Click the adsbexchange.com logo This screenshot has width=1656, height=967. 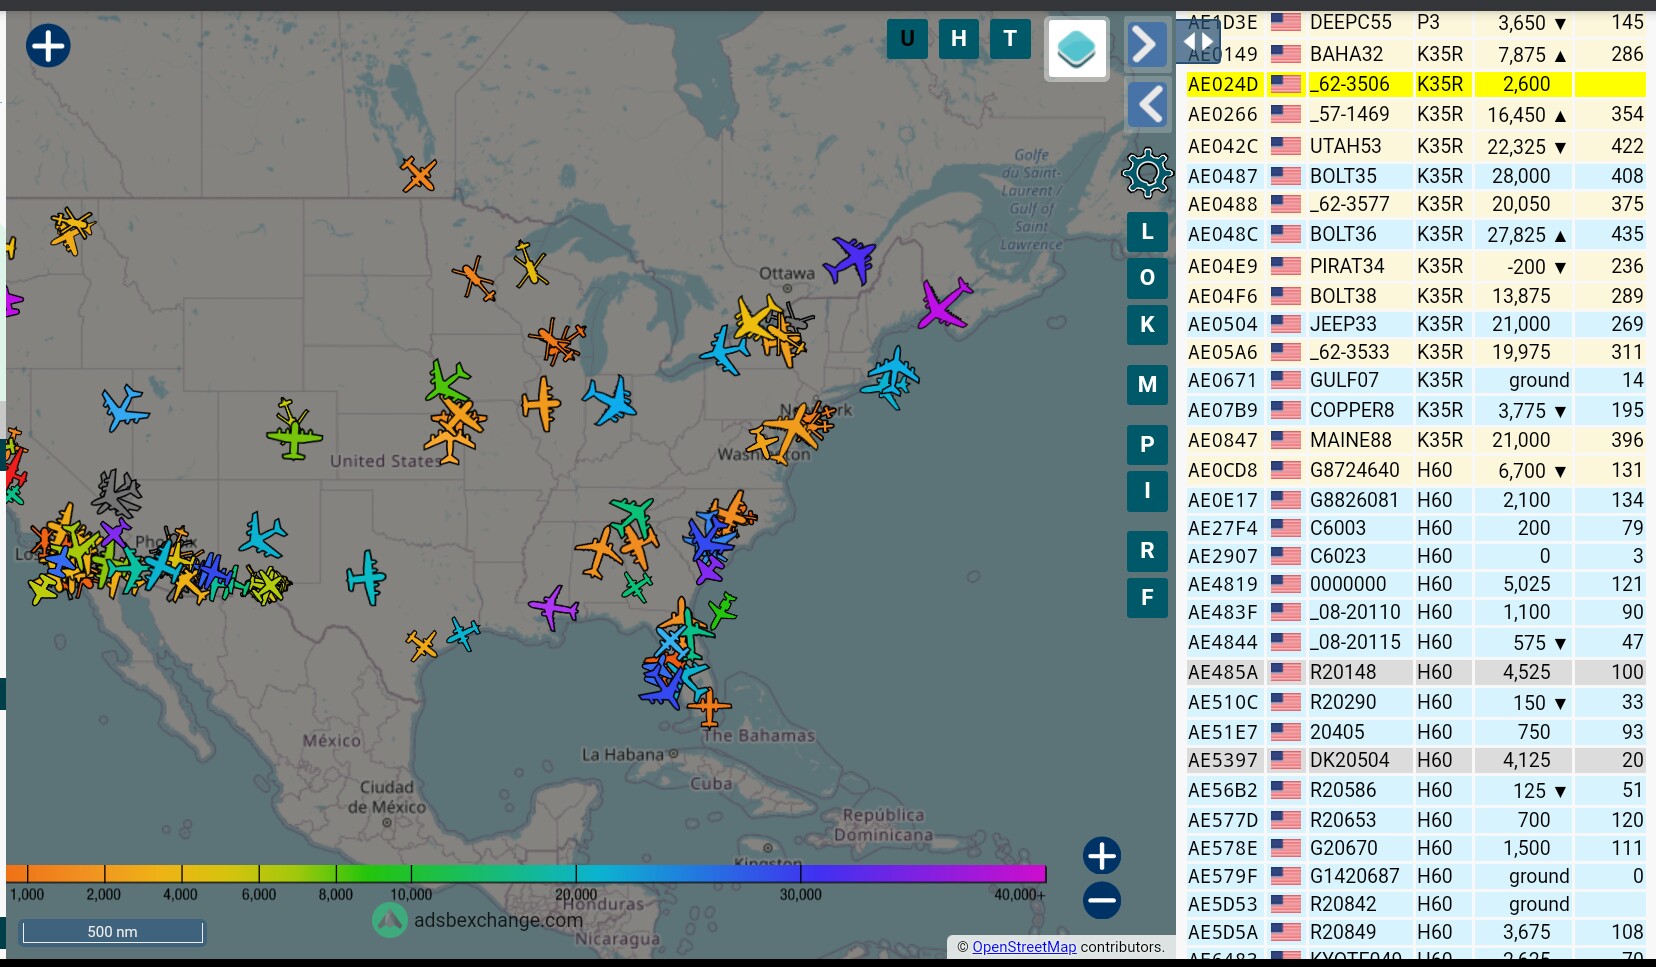(478, 920)
